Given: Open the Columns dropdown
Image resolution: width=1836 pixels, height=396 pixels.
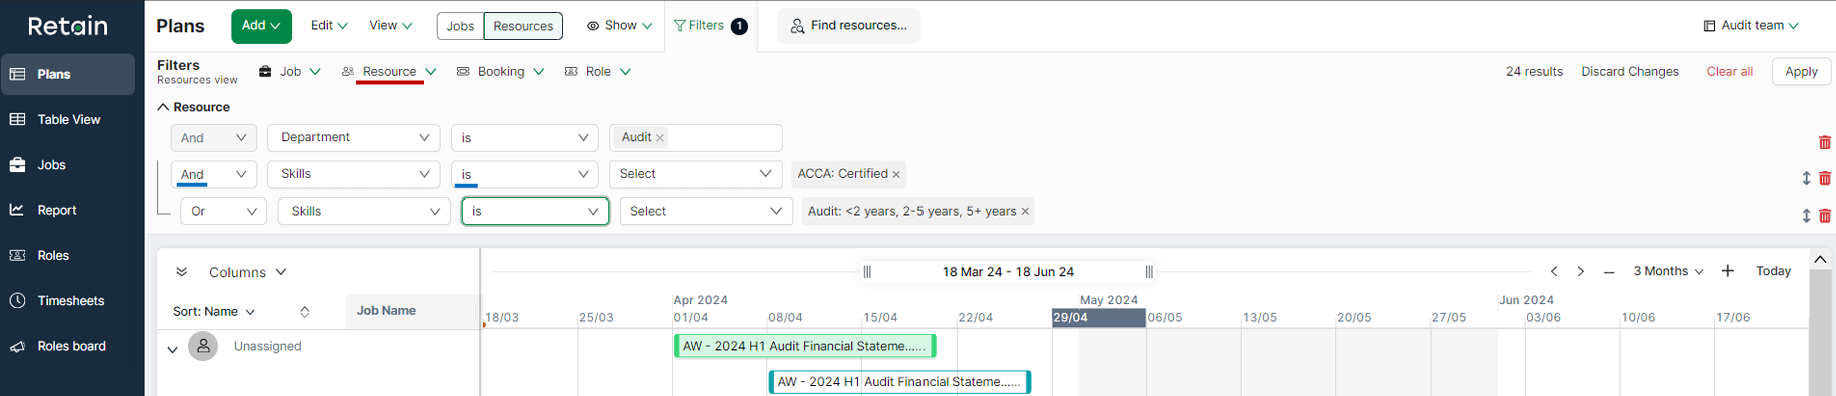Looking at the screenshot, I should pyautogui.click(x=247, y=272).
